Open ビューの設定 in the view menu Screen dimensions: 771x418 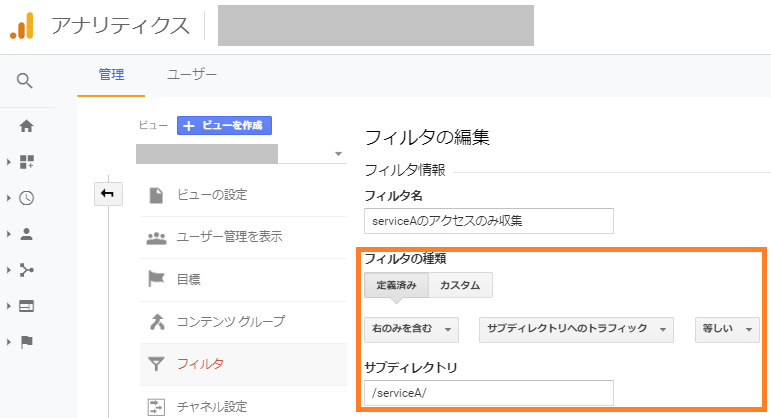[211, 194]
